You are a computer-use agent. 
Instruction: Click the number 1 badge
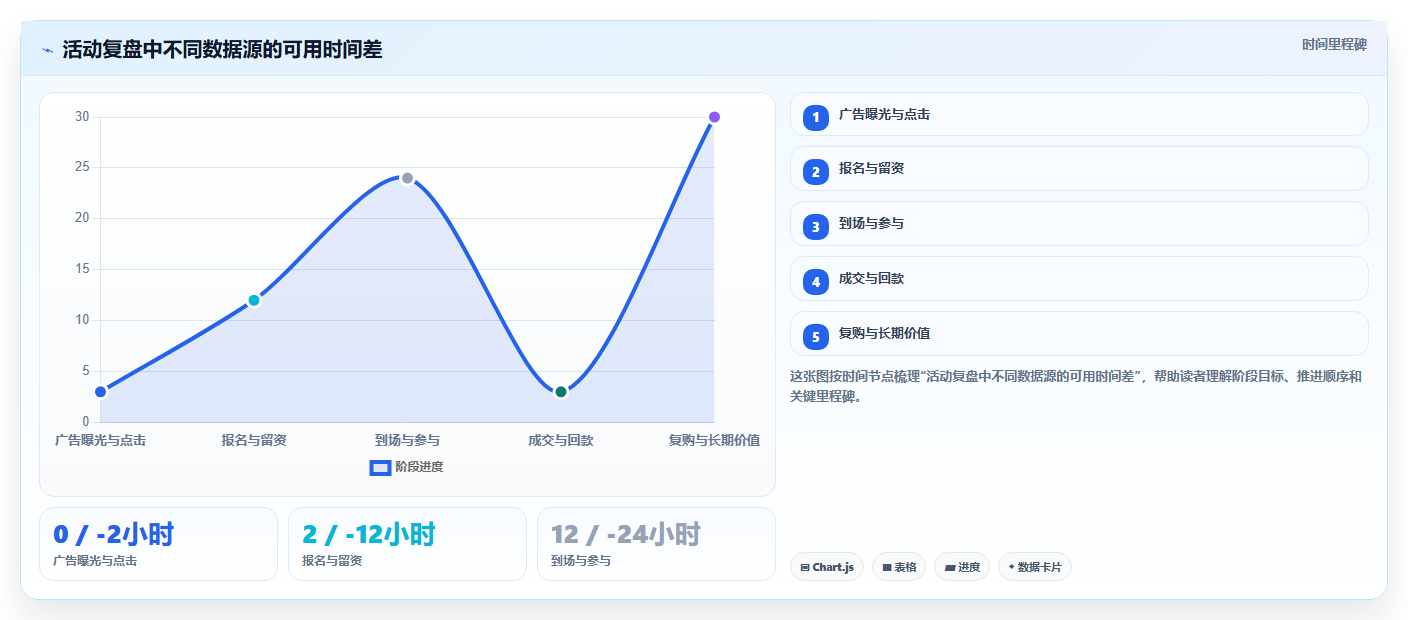(x=816, y=117)
